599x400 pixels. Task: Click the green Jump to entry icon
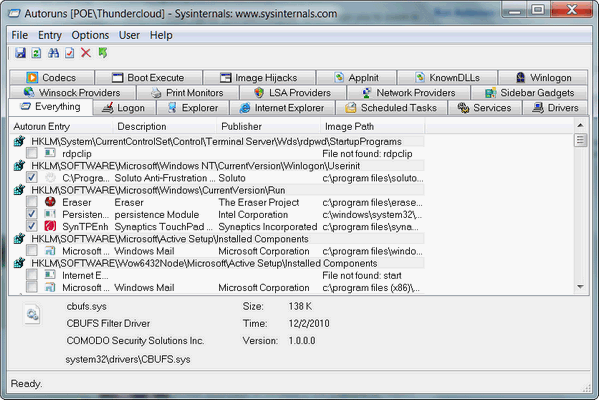[x=102, y=53]
